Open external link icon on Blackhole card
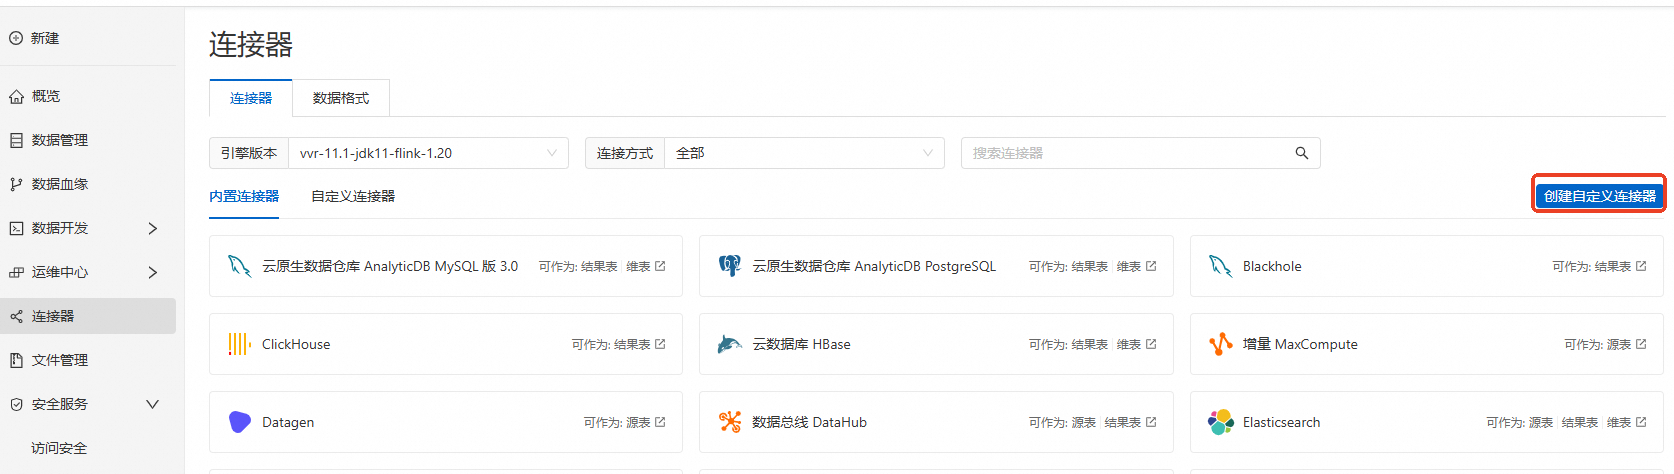Viewport: 1674px width, 474px height. [x=1641, y=266]
